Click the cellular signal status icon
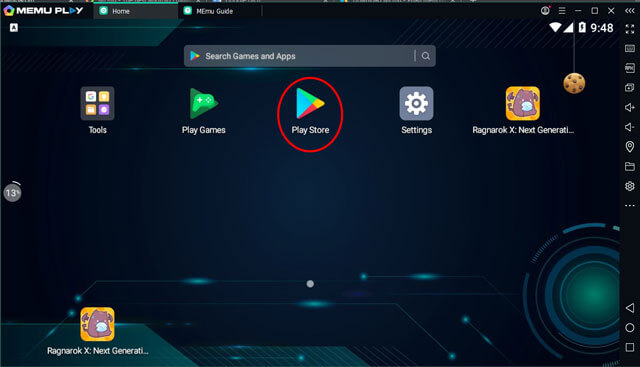This screenshot has width=640, height=367. point(569,27)
